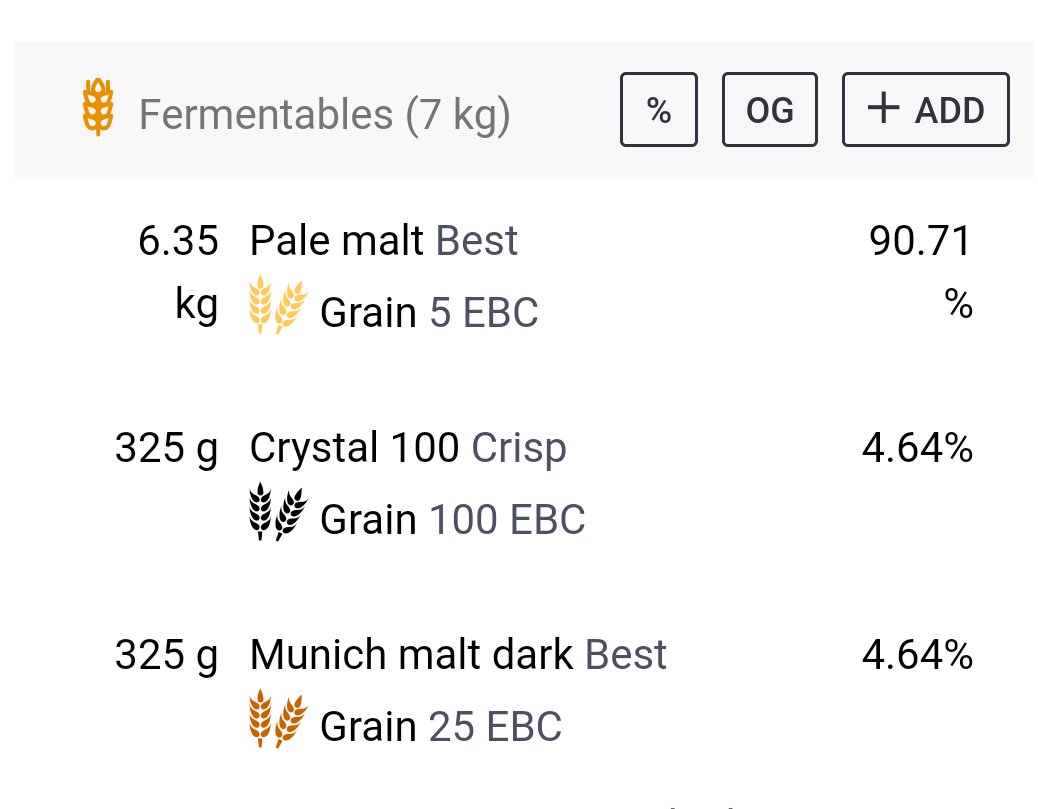Click the orange Fermentables wheat icon
The width and height of the screenshot is (1038, 809).
pos(98,107)
